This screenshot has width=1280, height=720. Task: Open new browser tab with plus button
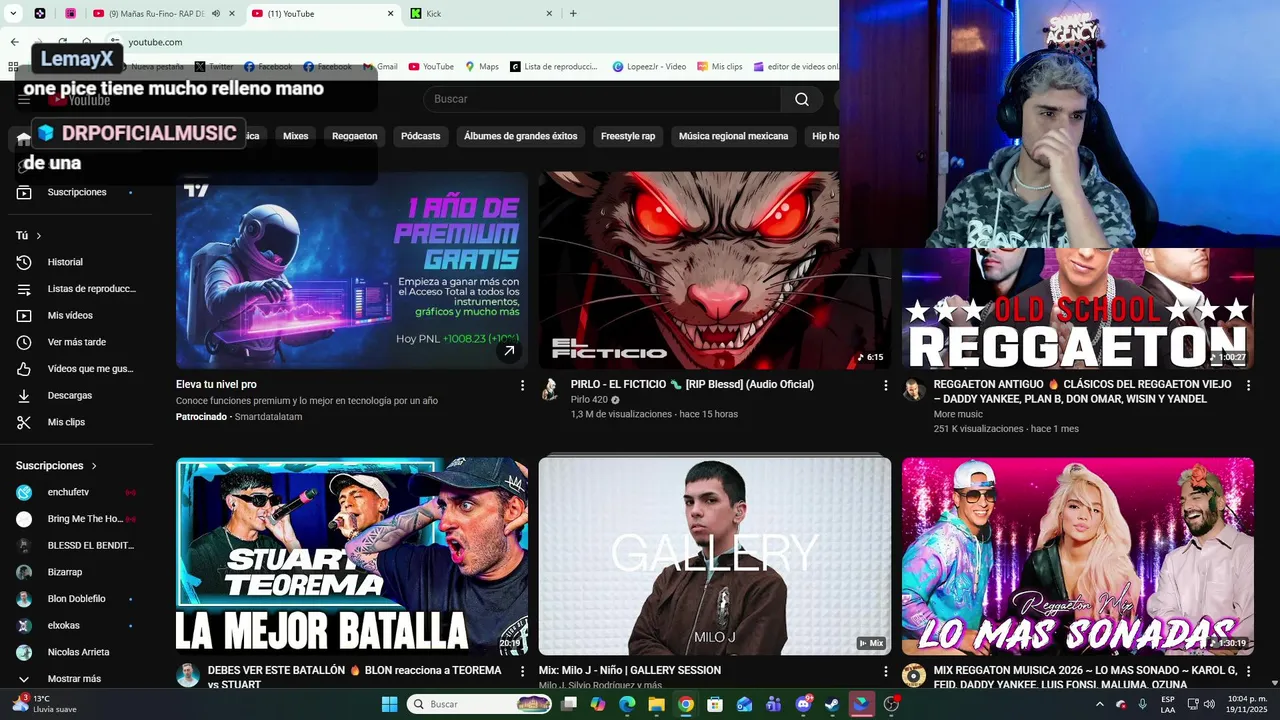[x=573, y=13]
